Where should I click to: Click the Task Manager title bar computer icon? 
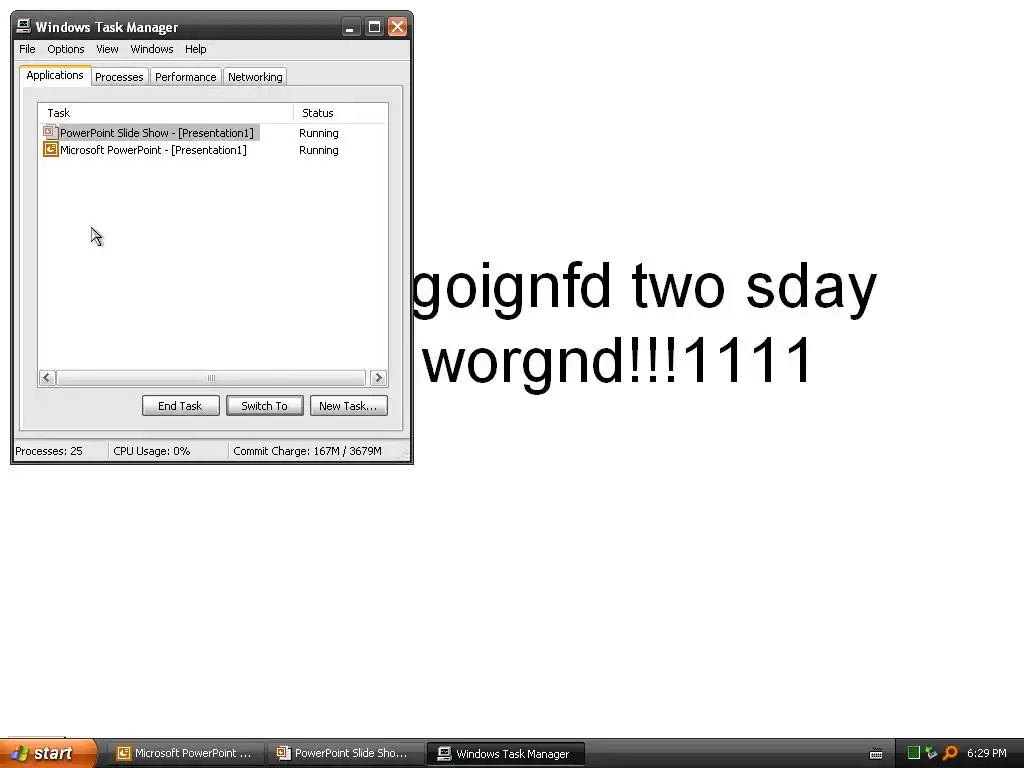pos(24,26)
